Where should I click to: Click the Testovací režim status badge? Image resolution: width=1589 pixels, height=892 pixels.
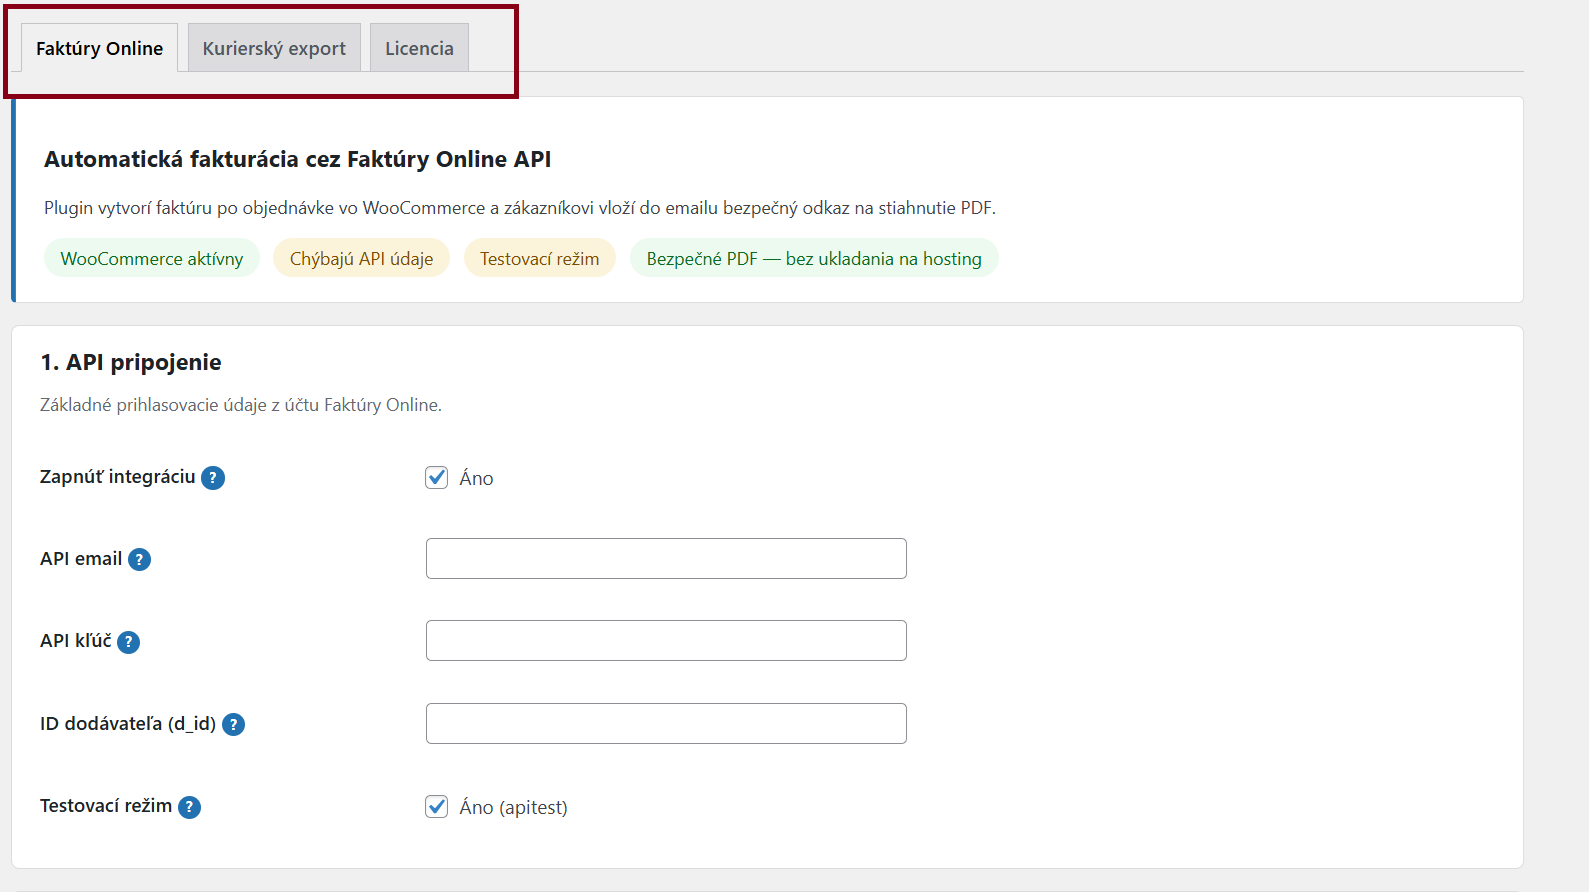pyautogui.click(x=539, y=258)
